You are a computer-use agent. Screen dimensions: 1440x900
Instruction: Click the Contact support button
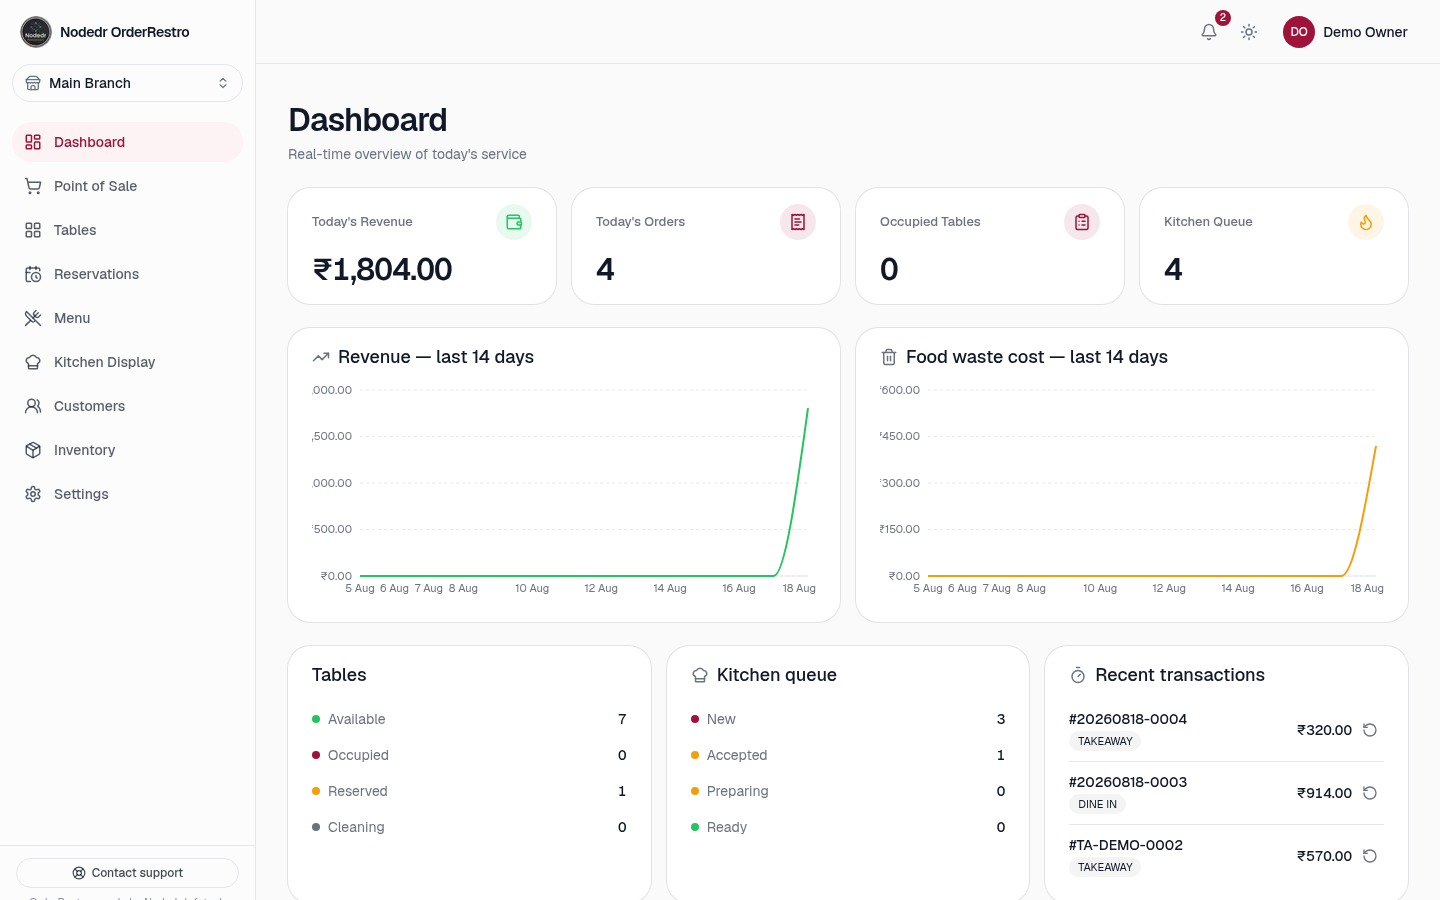click(x=127, y=873)
